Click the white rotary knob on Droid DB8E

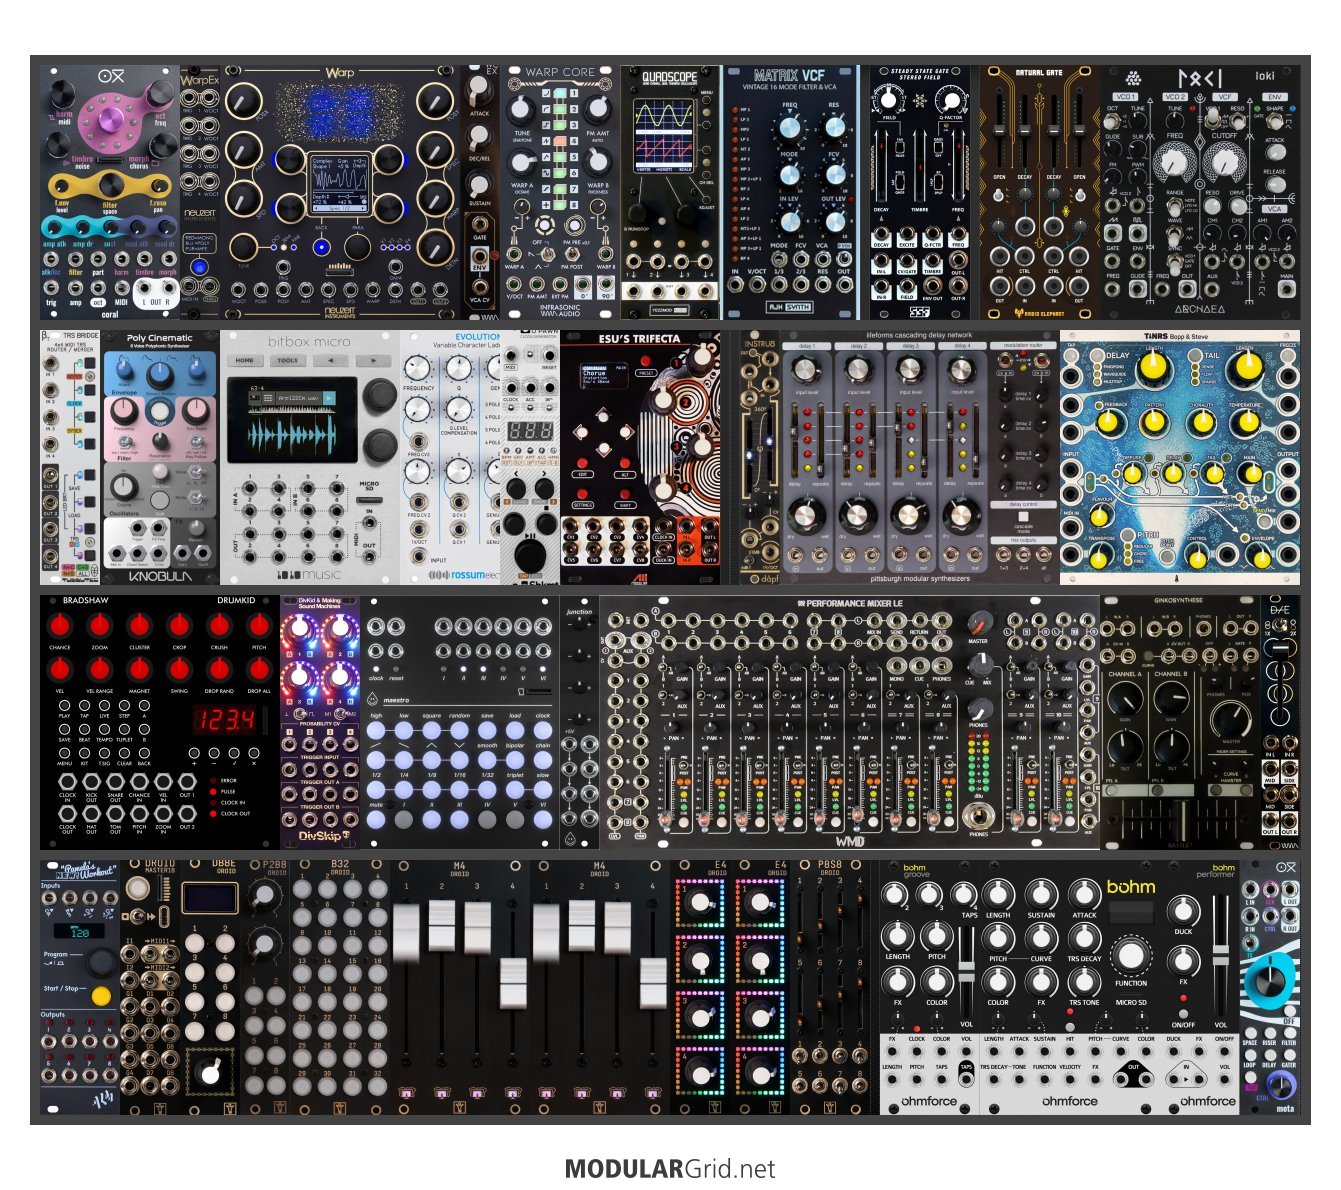(210, 1073)
